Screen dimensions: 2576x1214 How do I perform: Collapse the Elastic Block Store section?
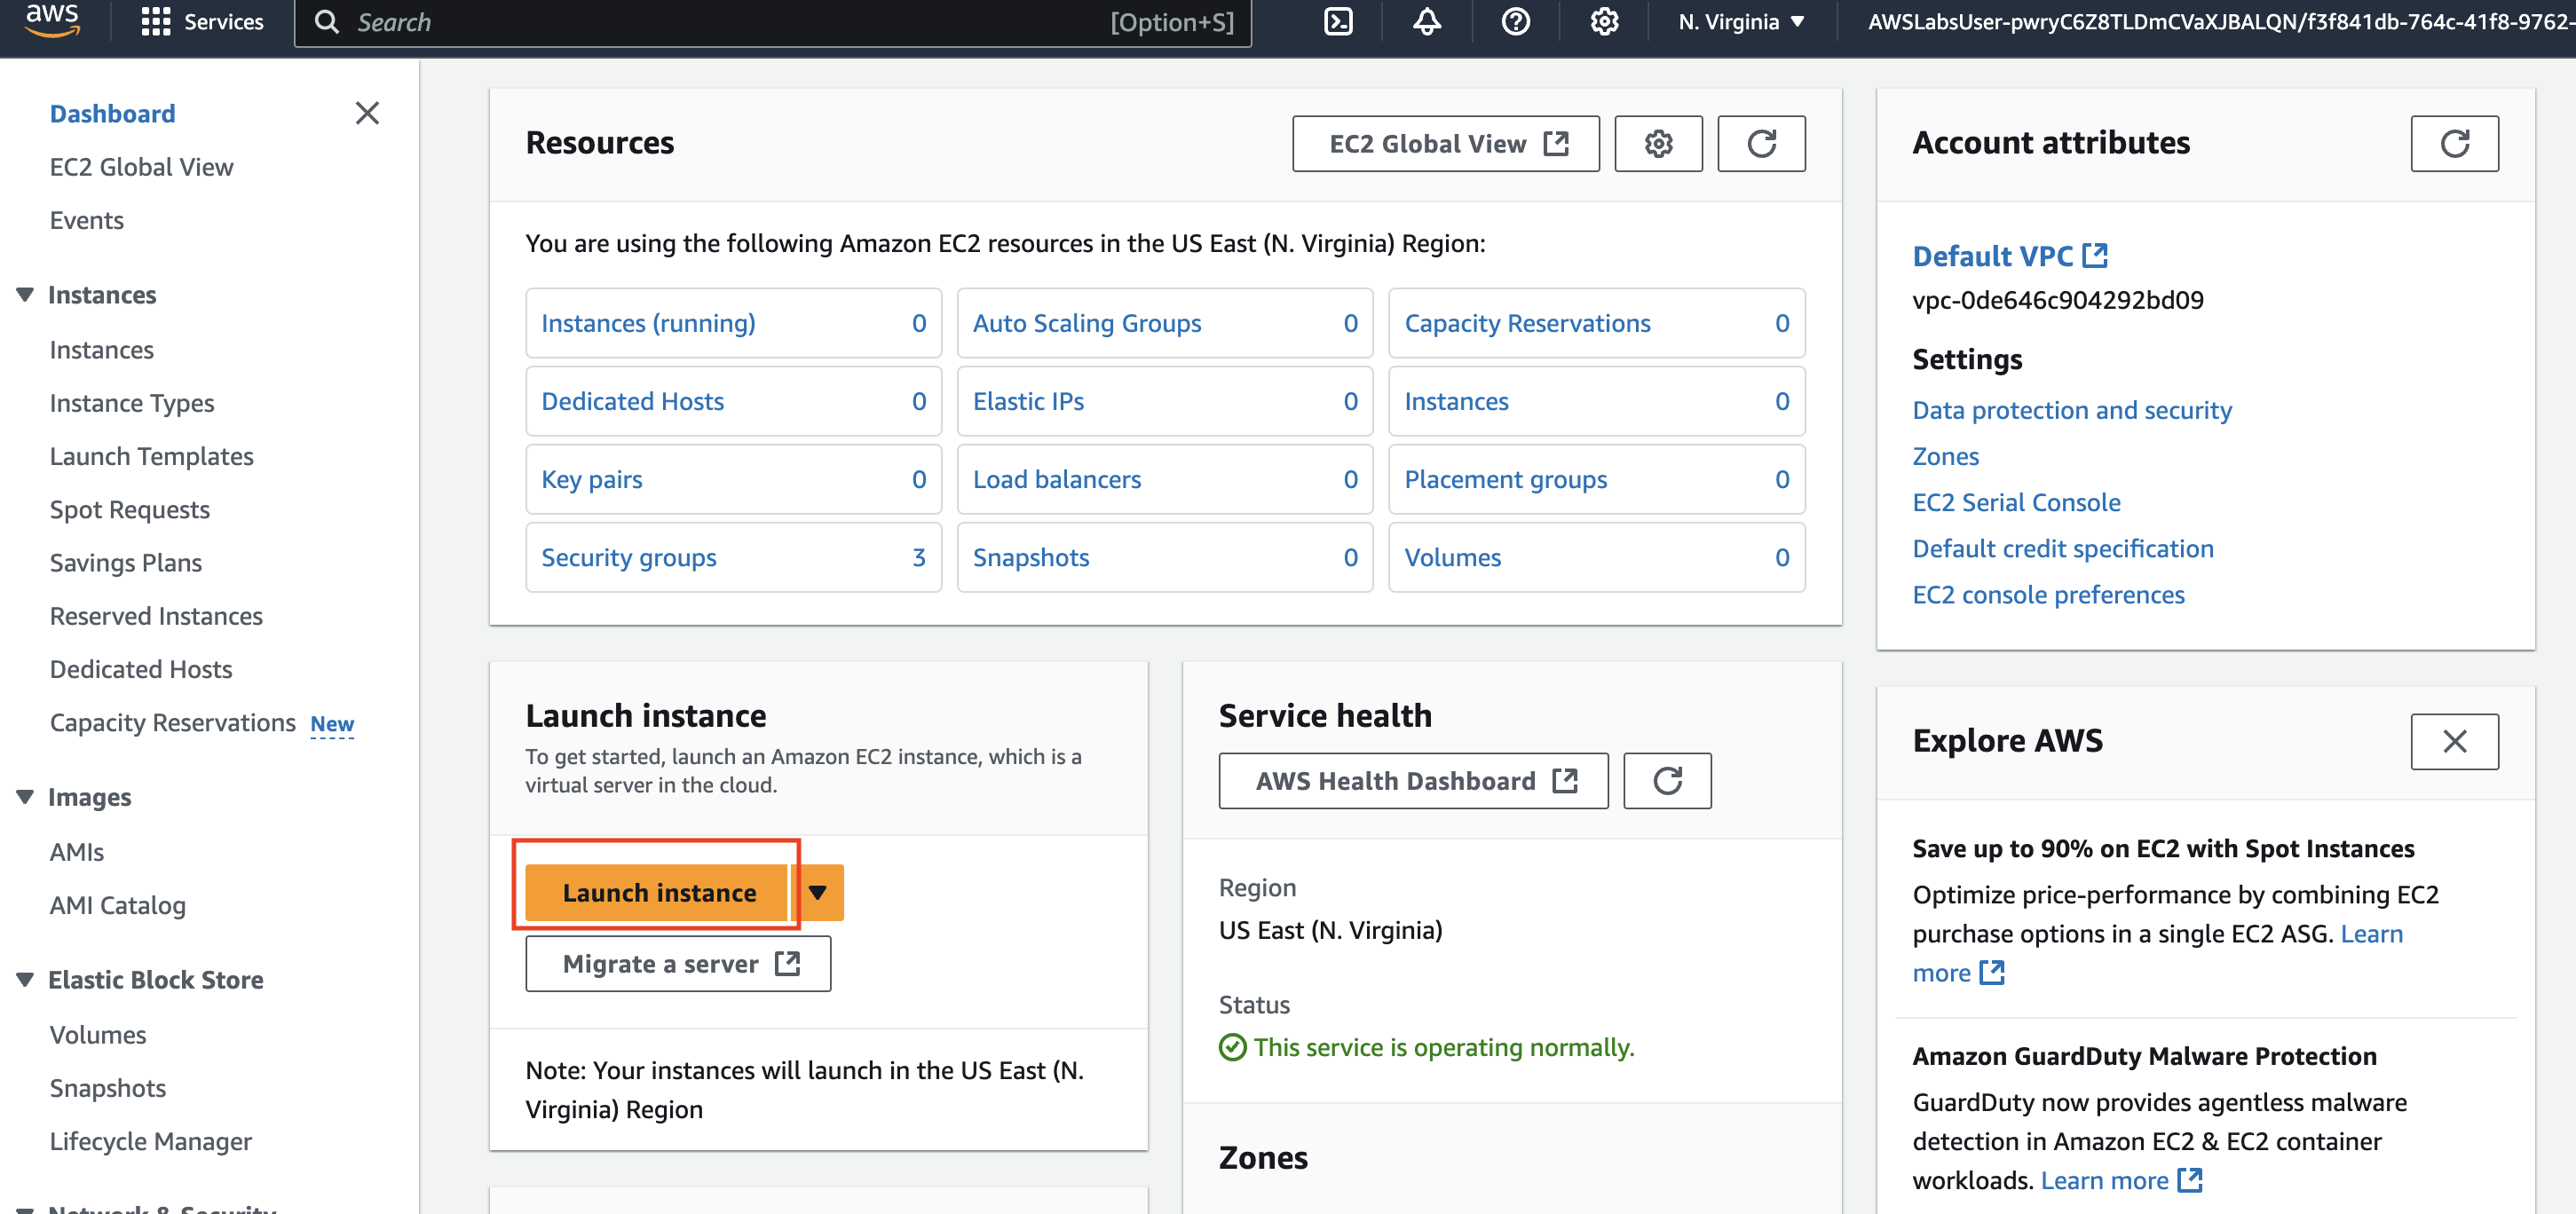(x=26, y=980)
